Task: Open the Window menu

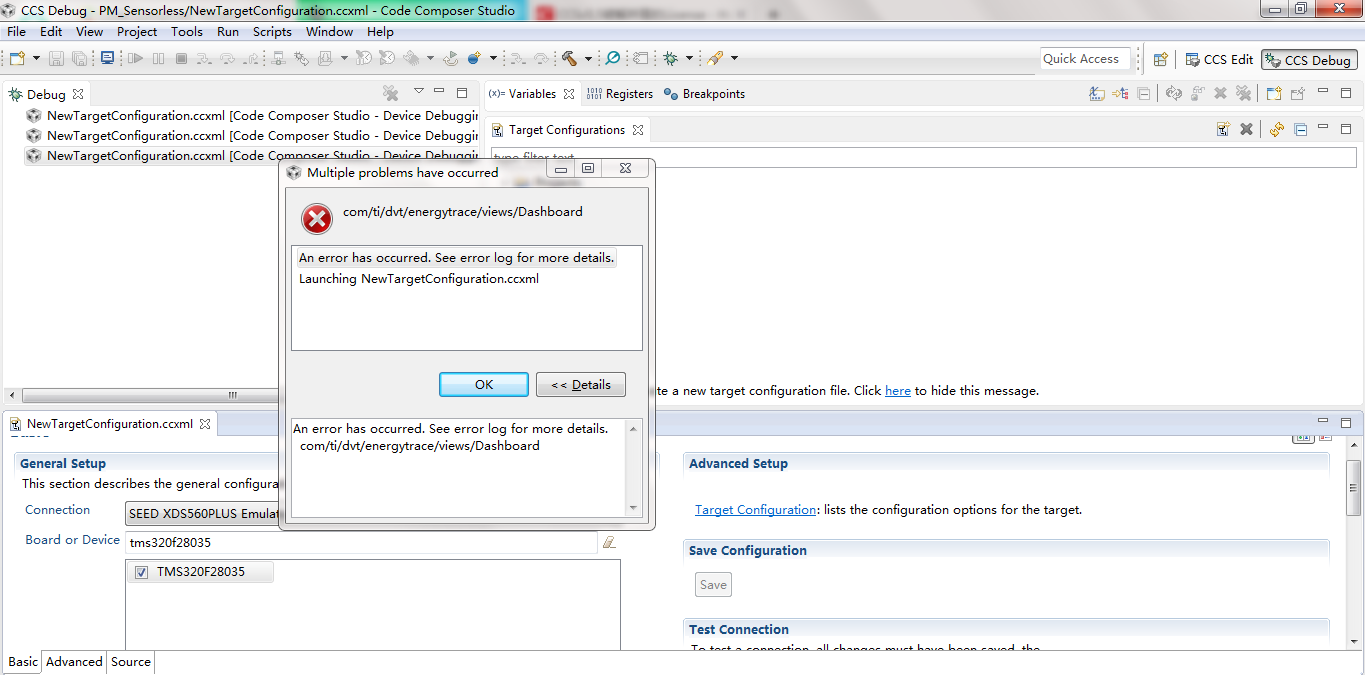Action: [x=329, y=32]
